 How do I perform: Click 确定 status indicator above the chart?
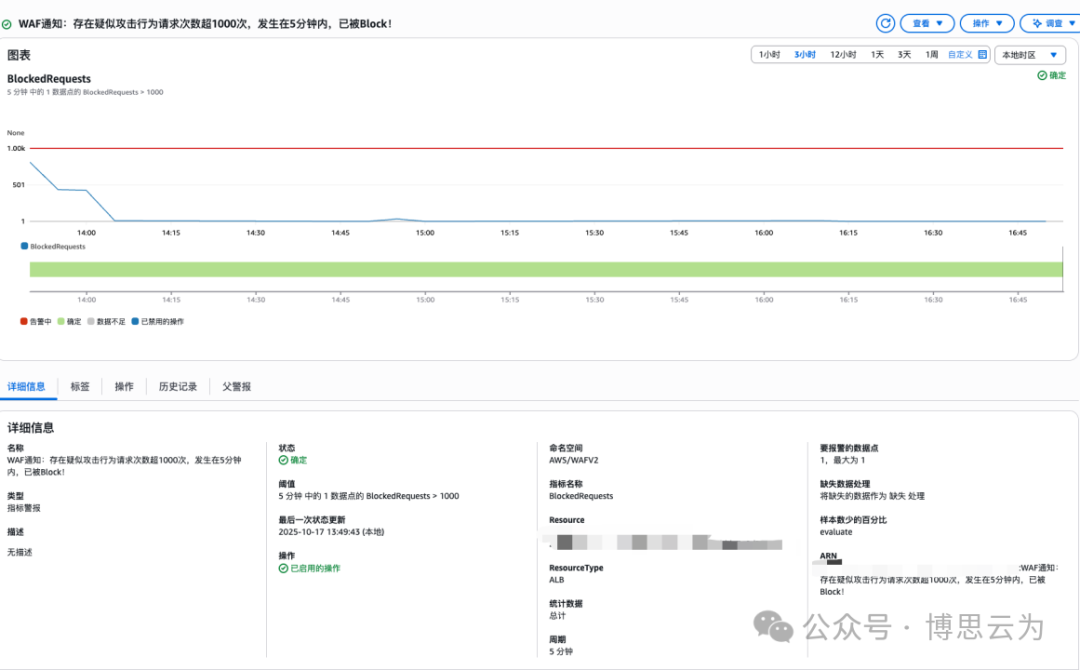[1052, 76]
